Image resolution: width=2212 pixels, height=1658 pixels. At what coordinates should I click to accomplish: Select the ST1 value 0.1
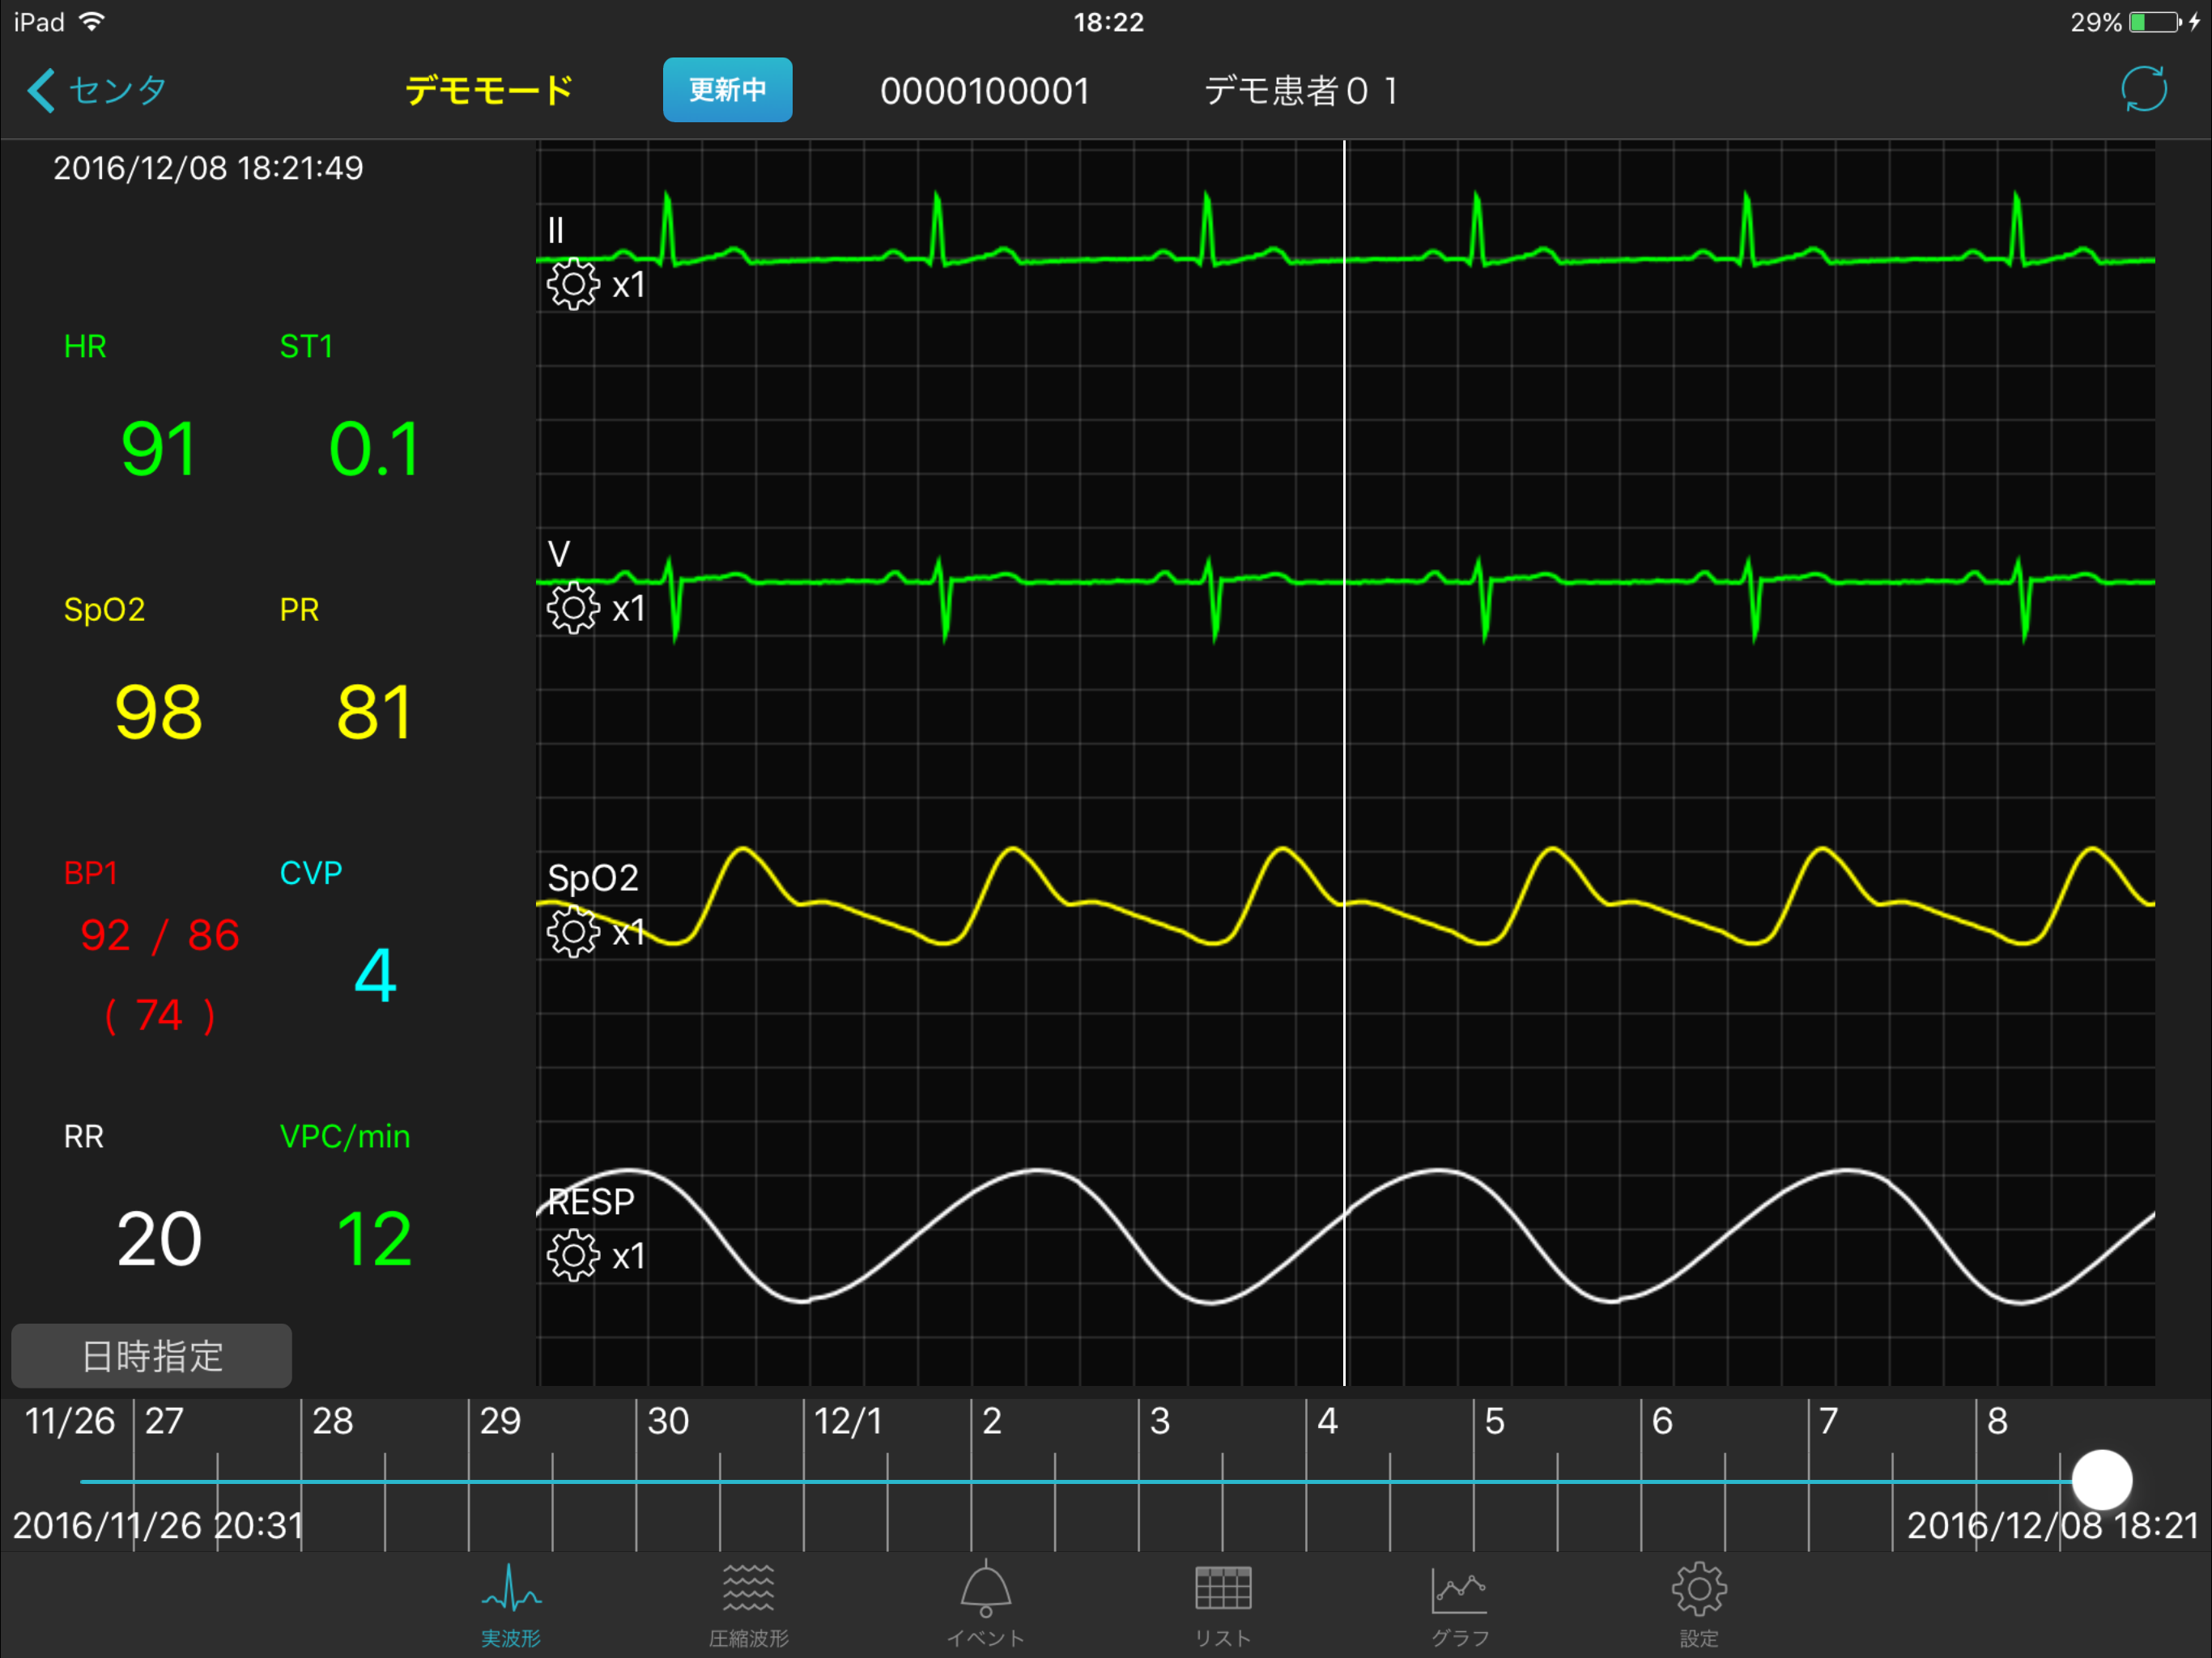coord(374,449)
